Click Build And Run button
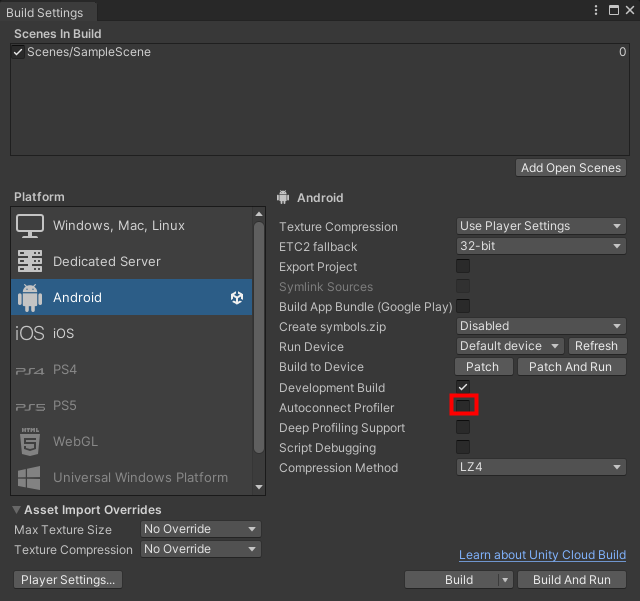640x601 pixels. click(x=571, y=580)
